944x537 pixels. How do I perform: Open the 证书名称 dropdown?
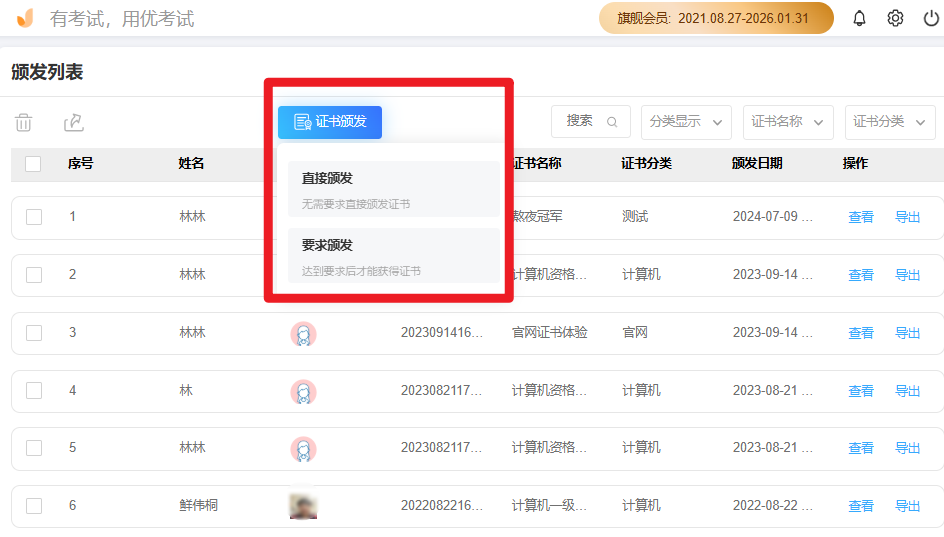pos(788,122)
